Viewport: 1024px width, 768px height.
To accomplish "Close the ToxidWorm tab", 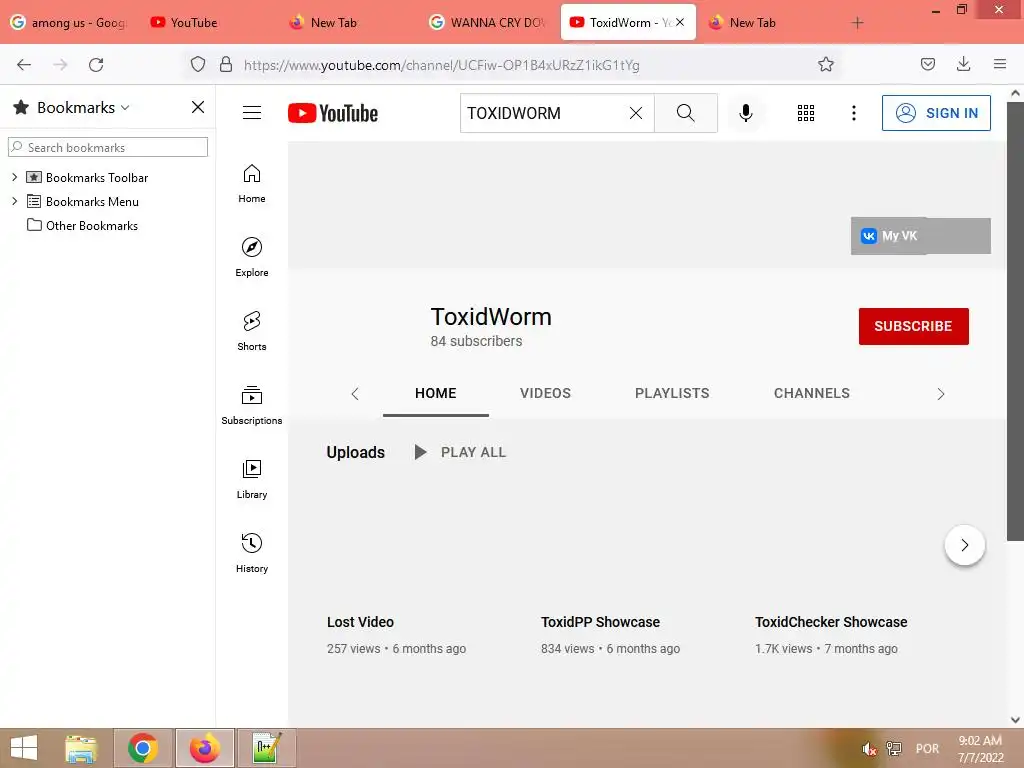I will coord(680,22).
